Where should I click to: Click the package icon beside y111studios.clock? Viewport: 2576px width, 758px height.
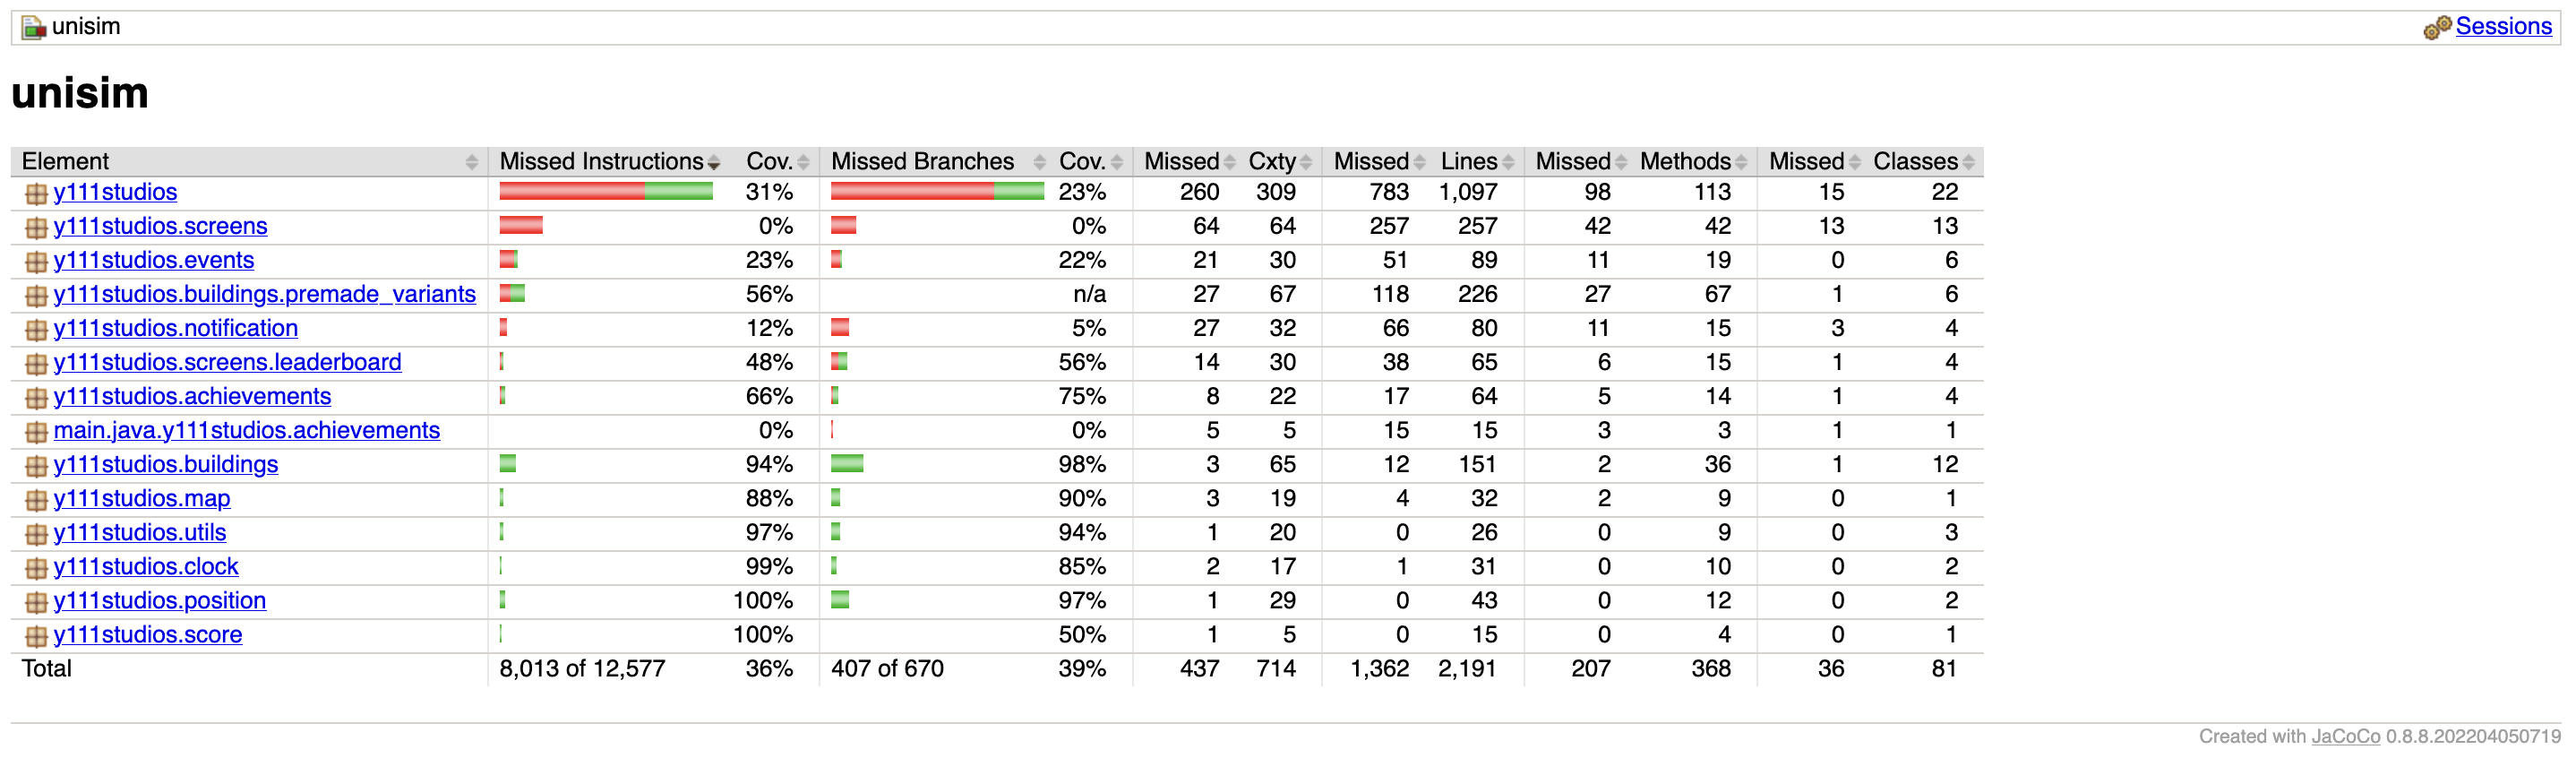(x=36, y=567)
